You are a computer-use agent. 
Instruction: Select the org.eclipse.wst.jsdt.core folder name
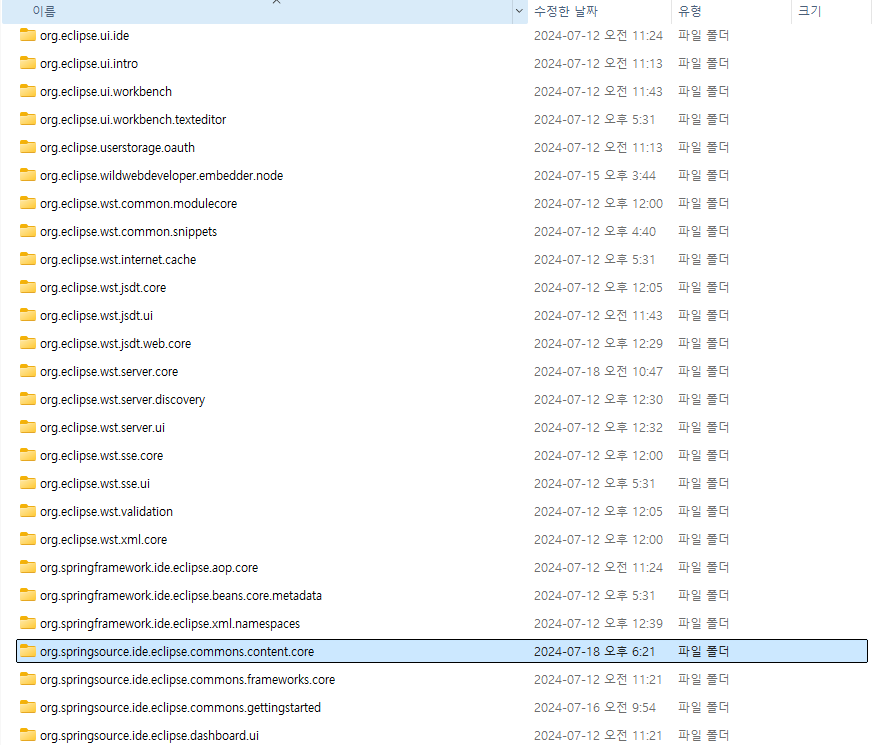(103, 288)
